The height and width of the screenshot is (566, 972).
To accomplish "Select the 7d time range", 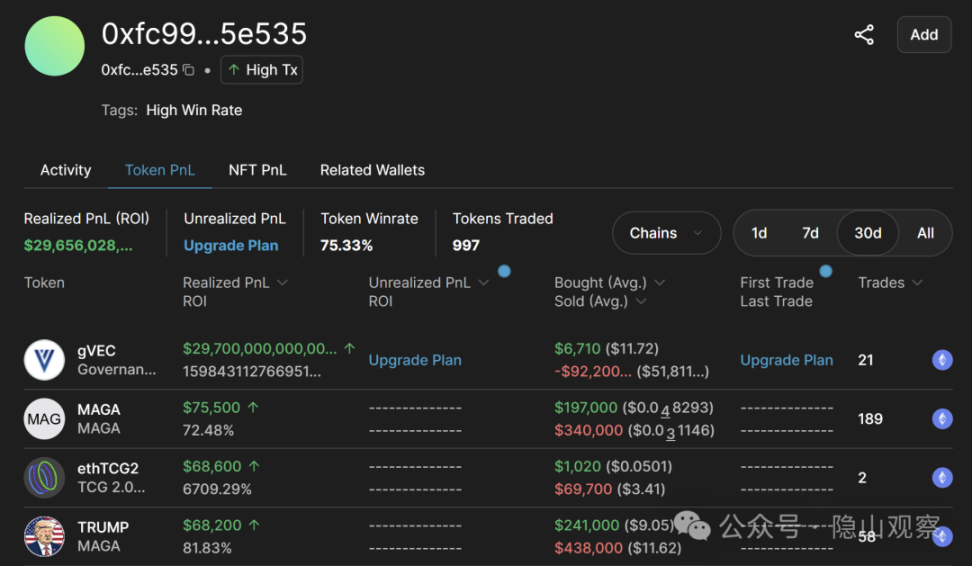I will (810, 233).
